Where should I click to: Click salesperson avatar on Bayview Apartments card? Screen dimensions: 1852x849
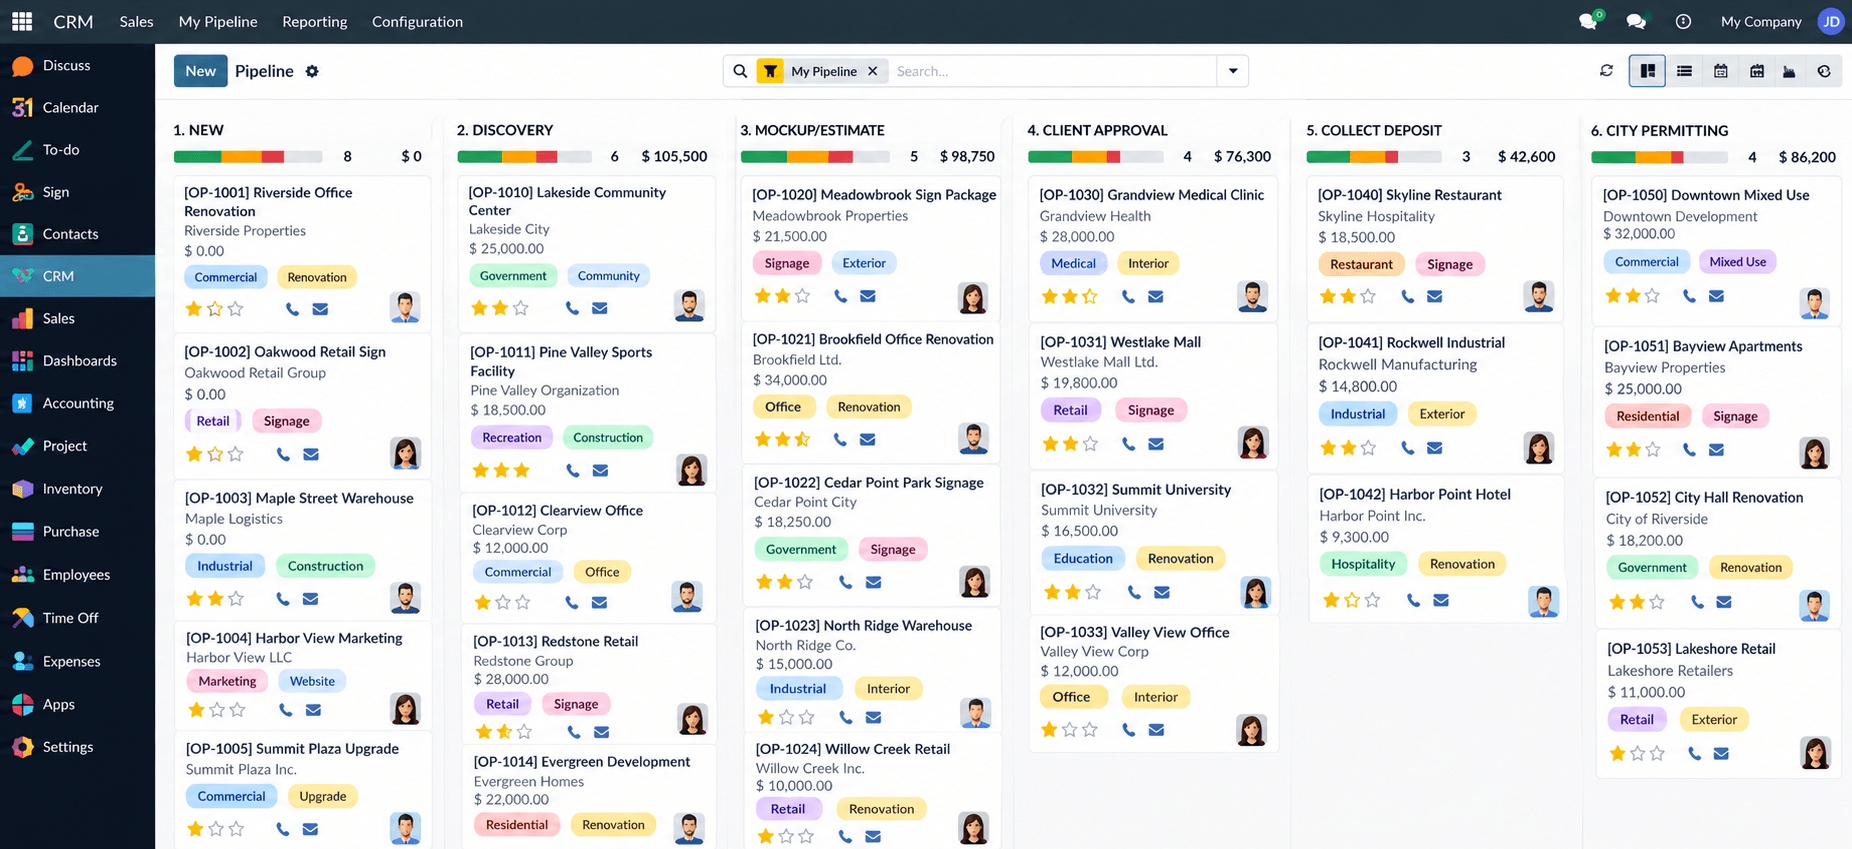(1814, 453)
